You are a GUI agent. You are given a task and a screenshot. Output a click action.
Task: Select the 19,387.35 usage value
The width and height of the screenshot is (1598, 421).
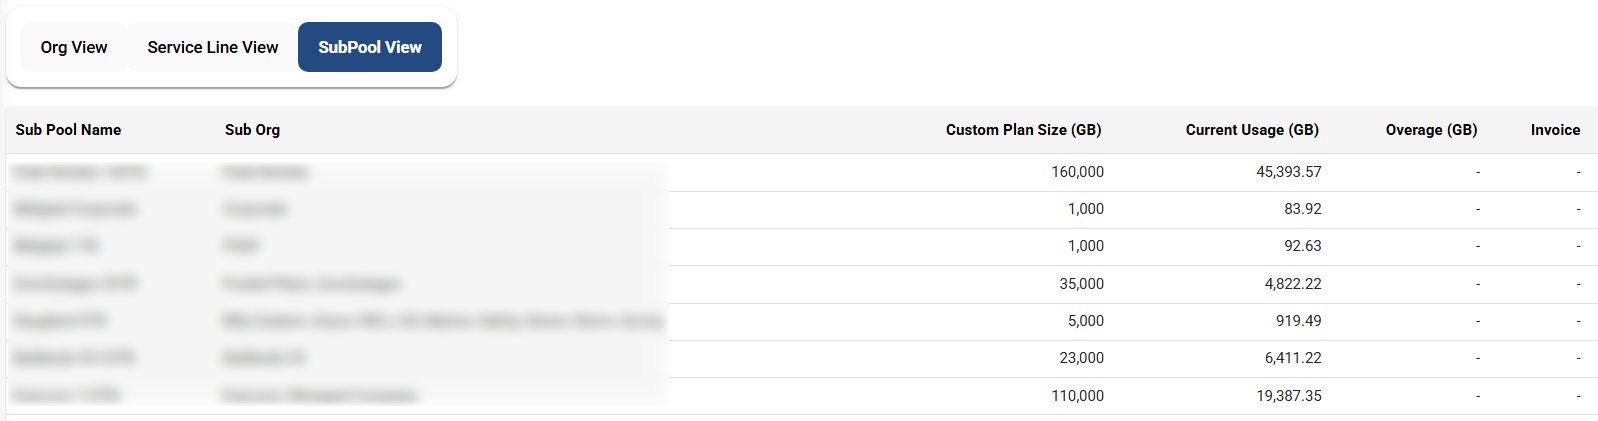click(x=1288, y=396)
